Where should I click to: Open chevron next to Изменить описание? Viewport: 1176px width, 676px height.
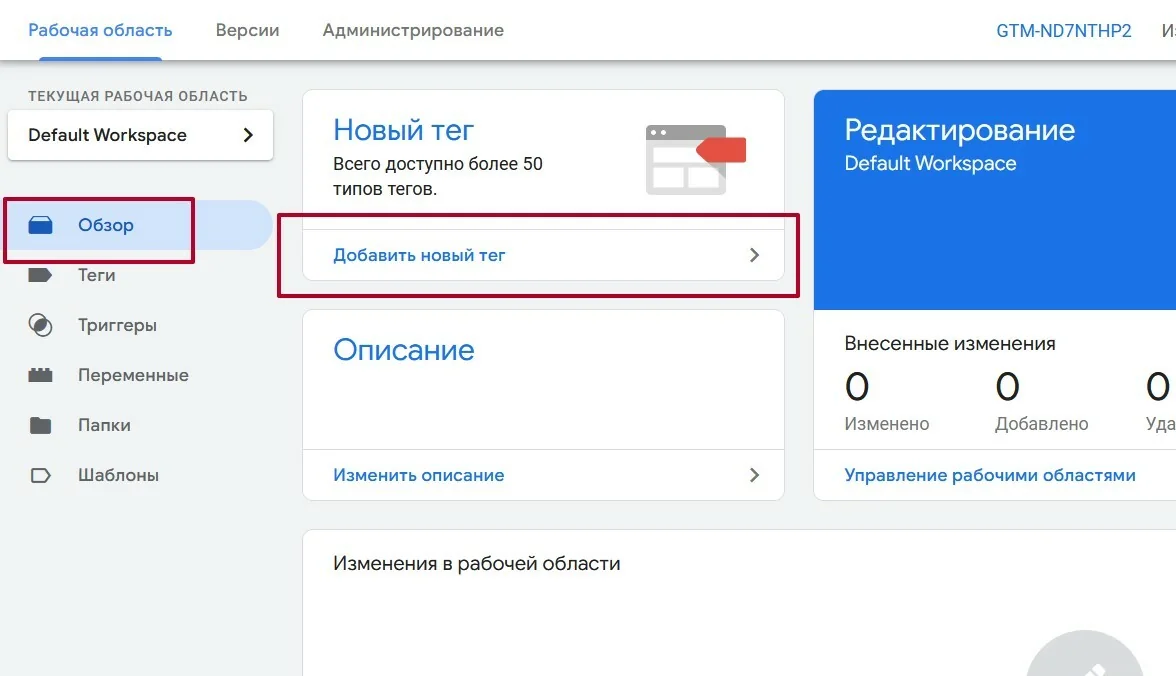[754, 475]
